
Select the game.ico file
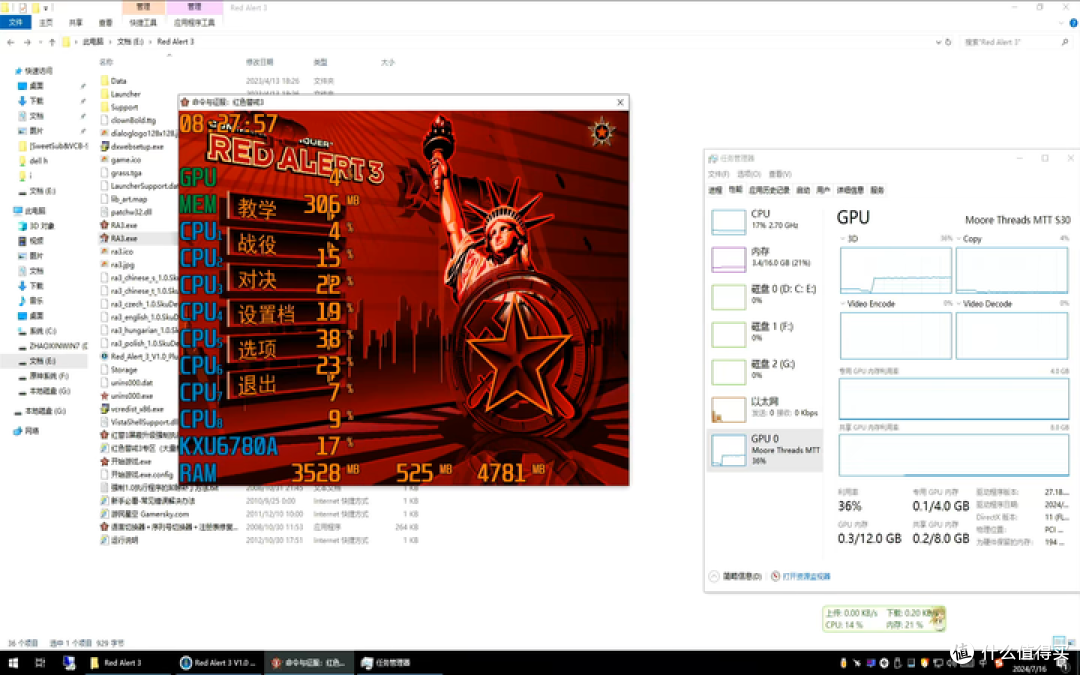click(x=120, y=159)
